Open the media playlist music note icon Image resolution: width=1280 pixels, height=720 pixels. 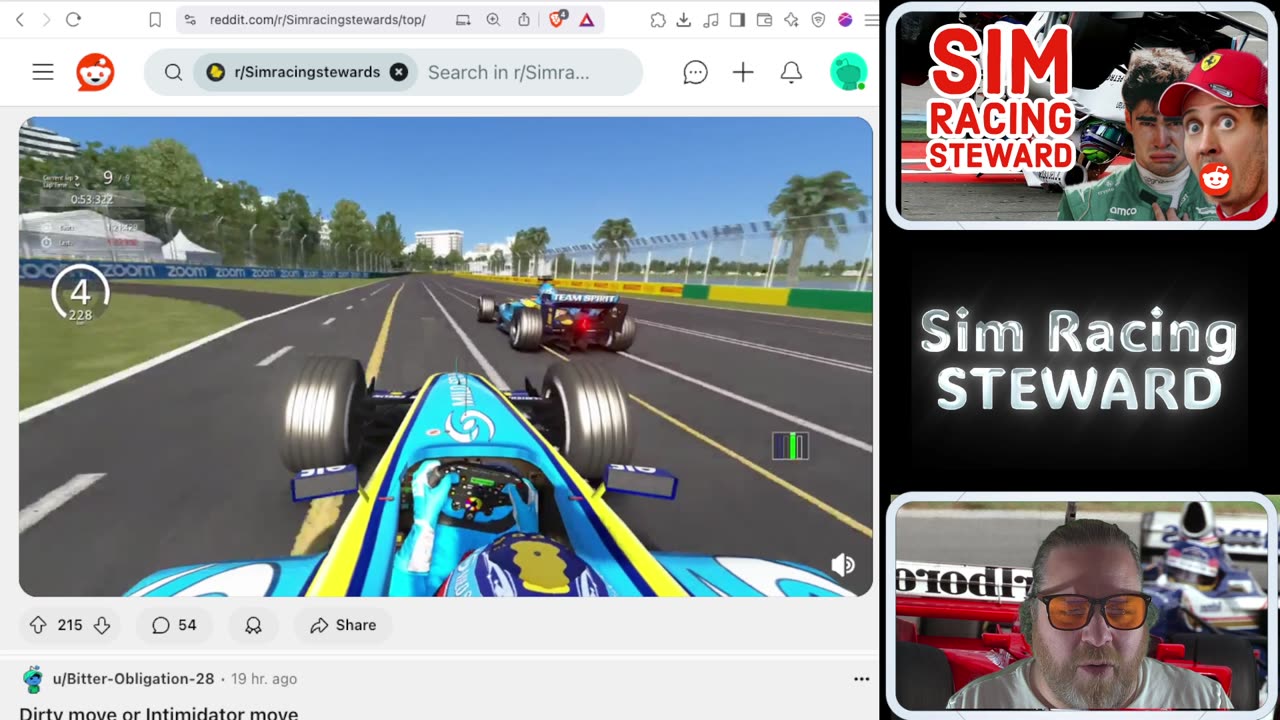711,20
